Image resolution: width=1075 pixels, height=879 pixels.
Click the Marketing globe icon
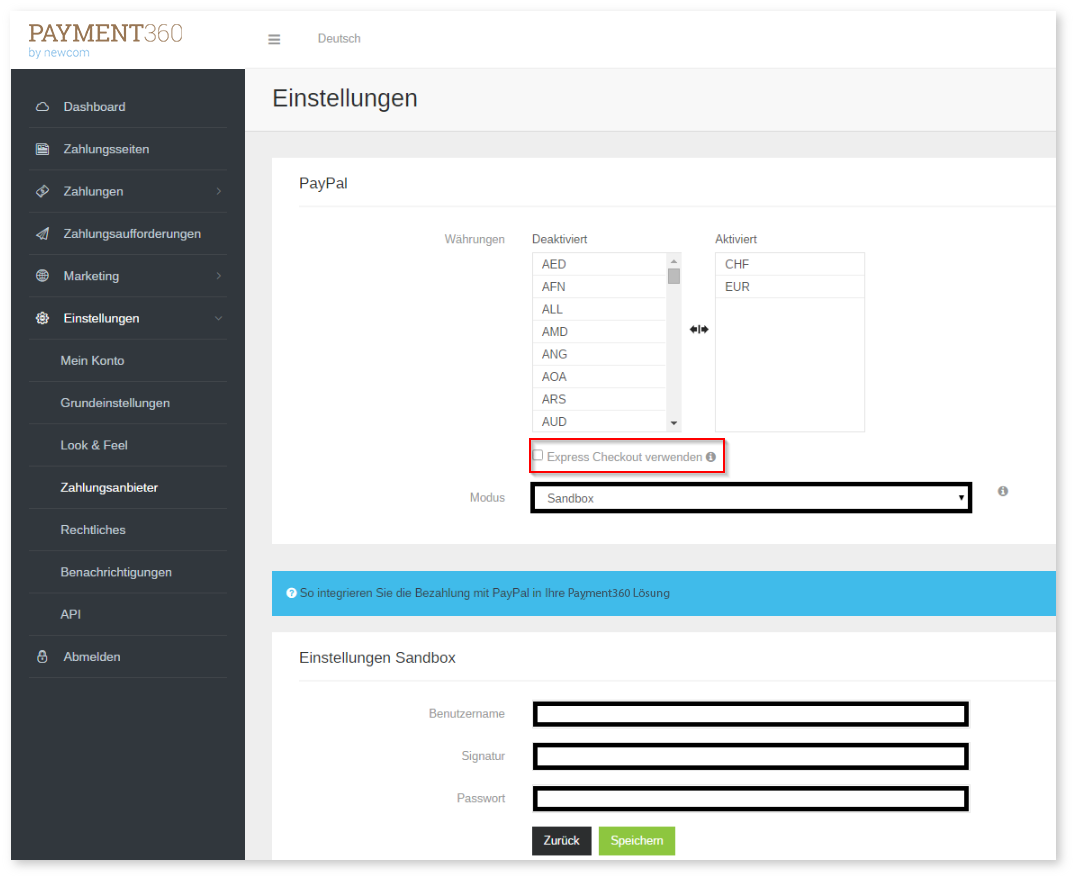(42, 276)
